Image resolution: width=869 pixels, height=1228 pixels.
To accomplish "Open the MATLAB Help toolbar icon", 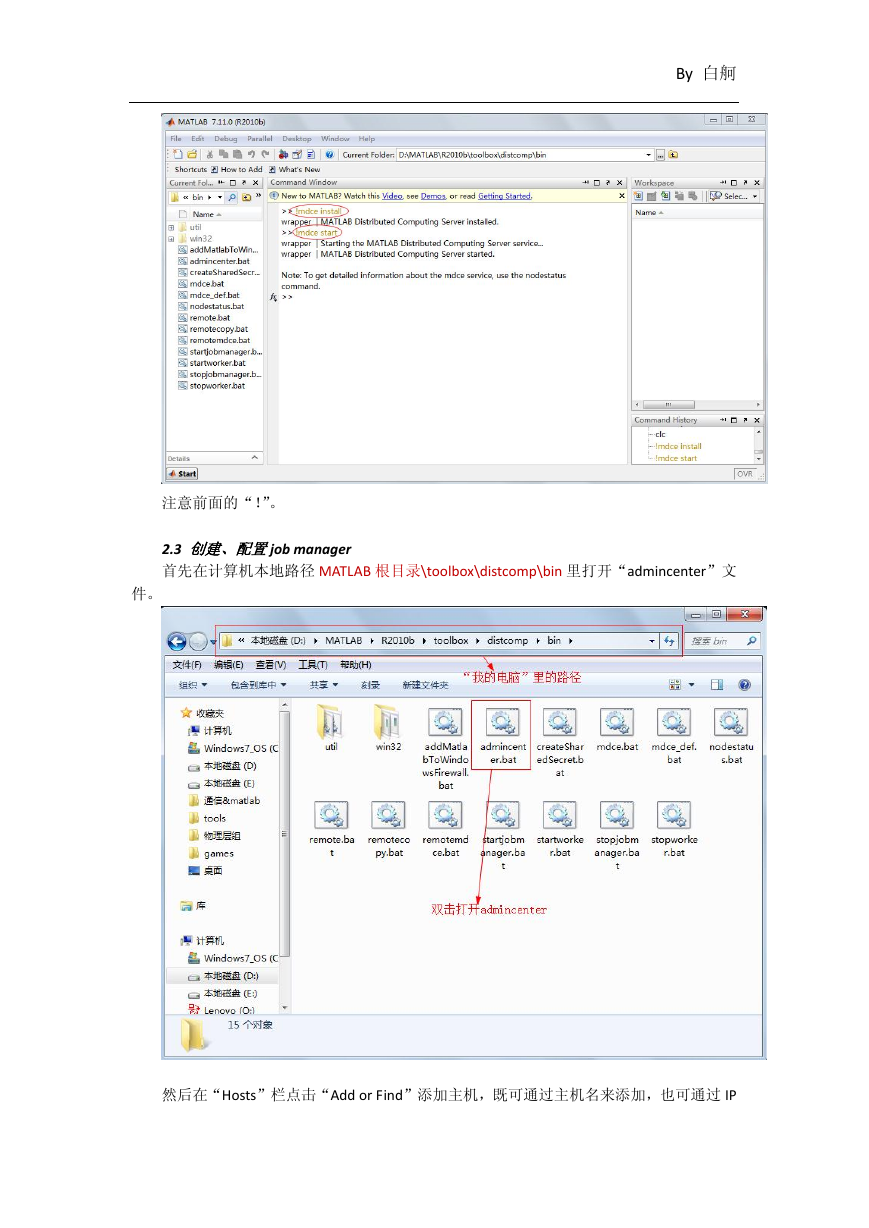I will point(329,155).
